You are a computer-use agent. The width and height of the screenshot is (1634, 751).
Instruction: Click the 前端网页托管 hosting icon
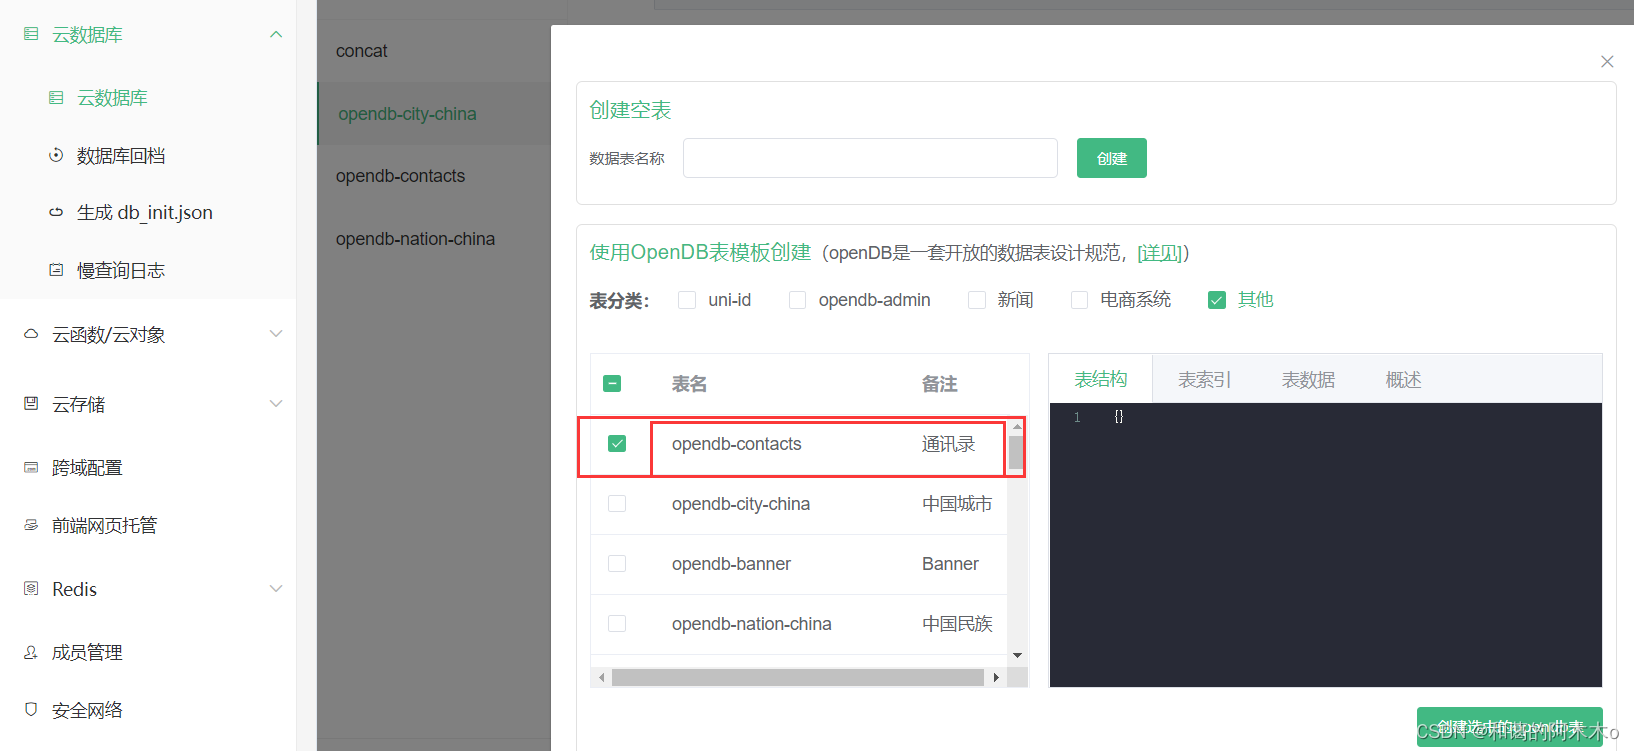click(31, 525)
